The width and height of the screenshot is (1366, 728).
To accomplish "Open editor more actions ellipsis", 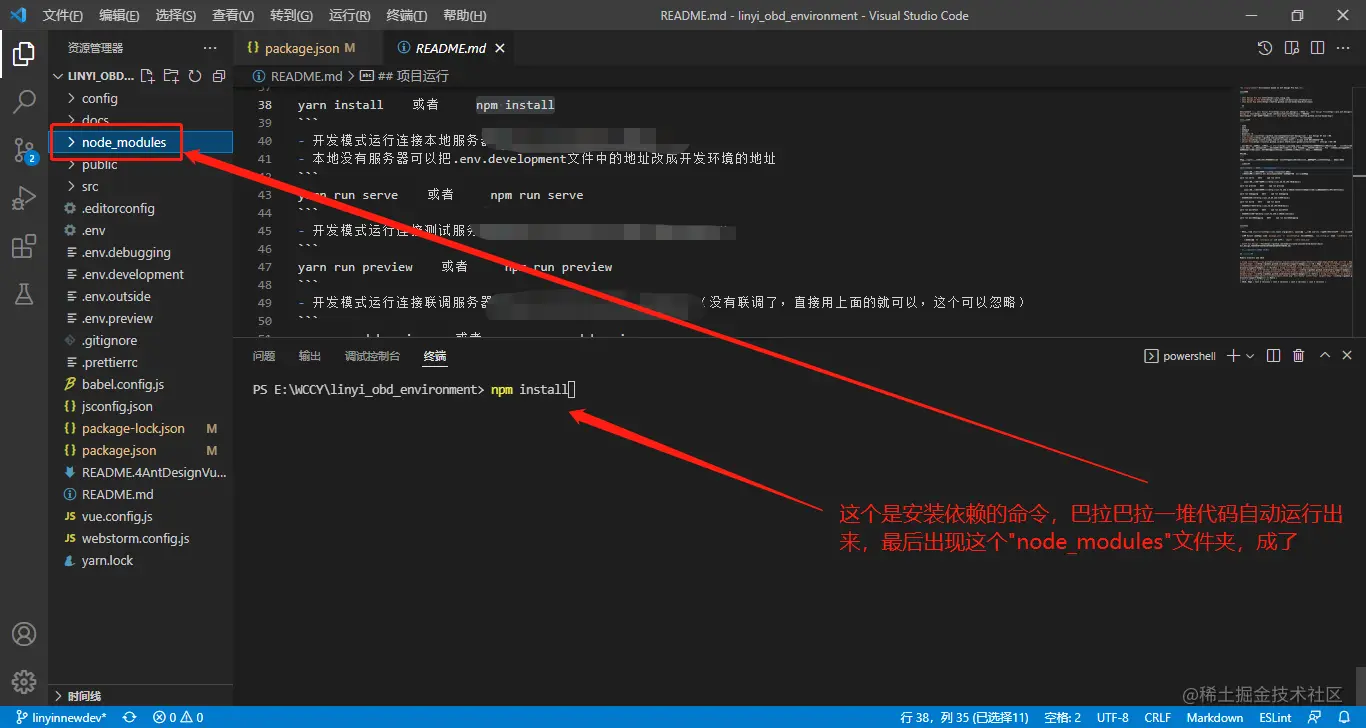I will 1345,48.
